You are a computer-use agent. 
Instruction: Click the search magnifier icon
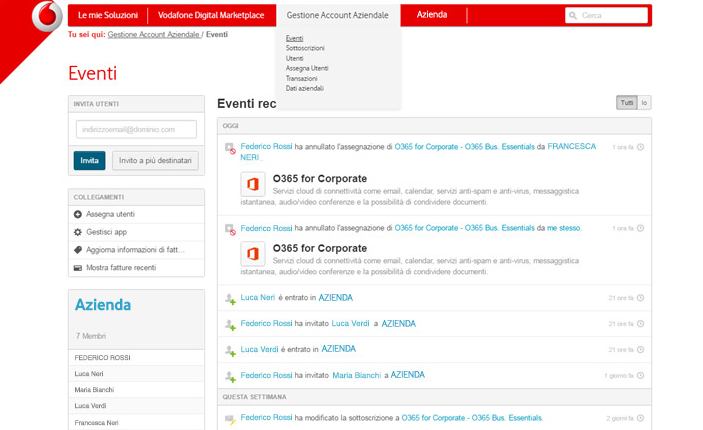[x=573, y=16]
